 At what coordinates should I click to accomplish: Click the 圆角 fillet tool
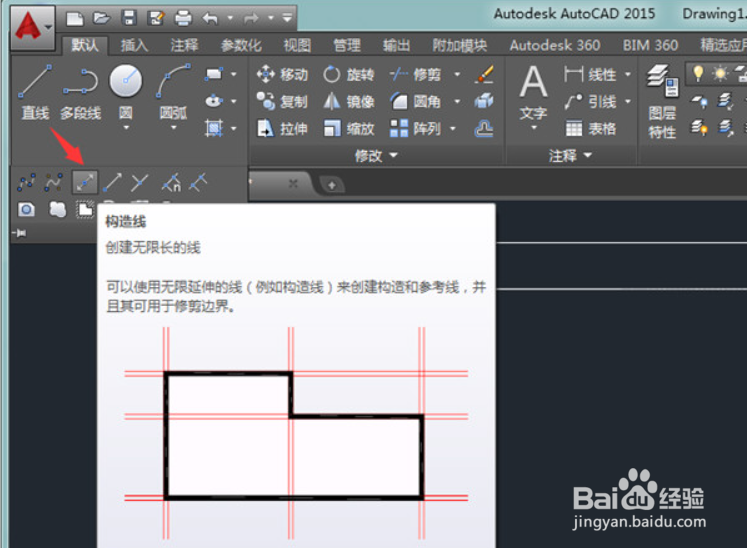pyautogui.click(x=415, y=101)
